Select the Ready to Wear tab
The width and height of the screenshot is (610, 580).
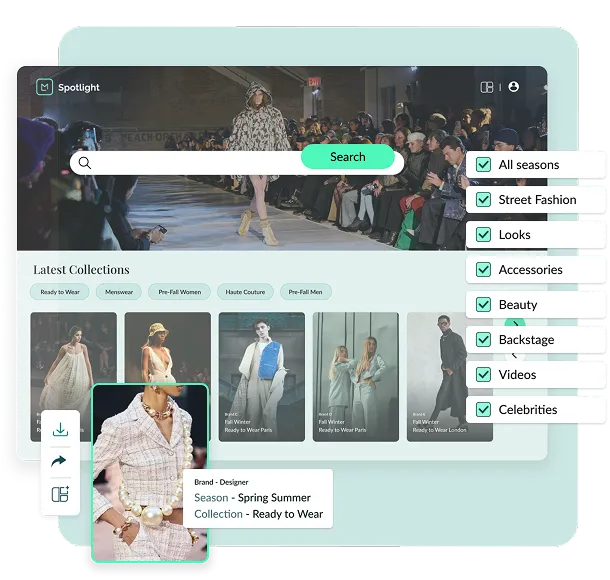coord(60,292)
